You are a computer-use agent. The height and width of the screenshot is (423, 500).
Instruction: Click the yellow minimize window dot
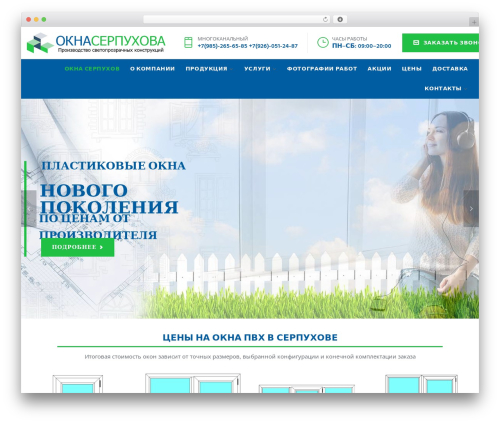pos(36,20)
